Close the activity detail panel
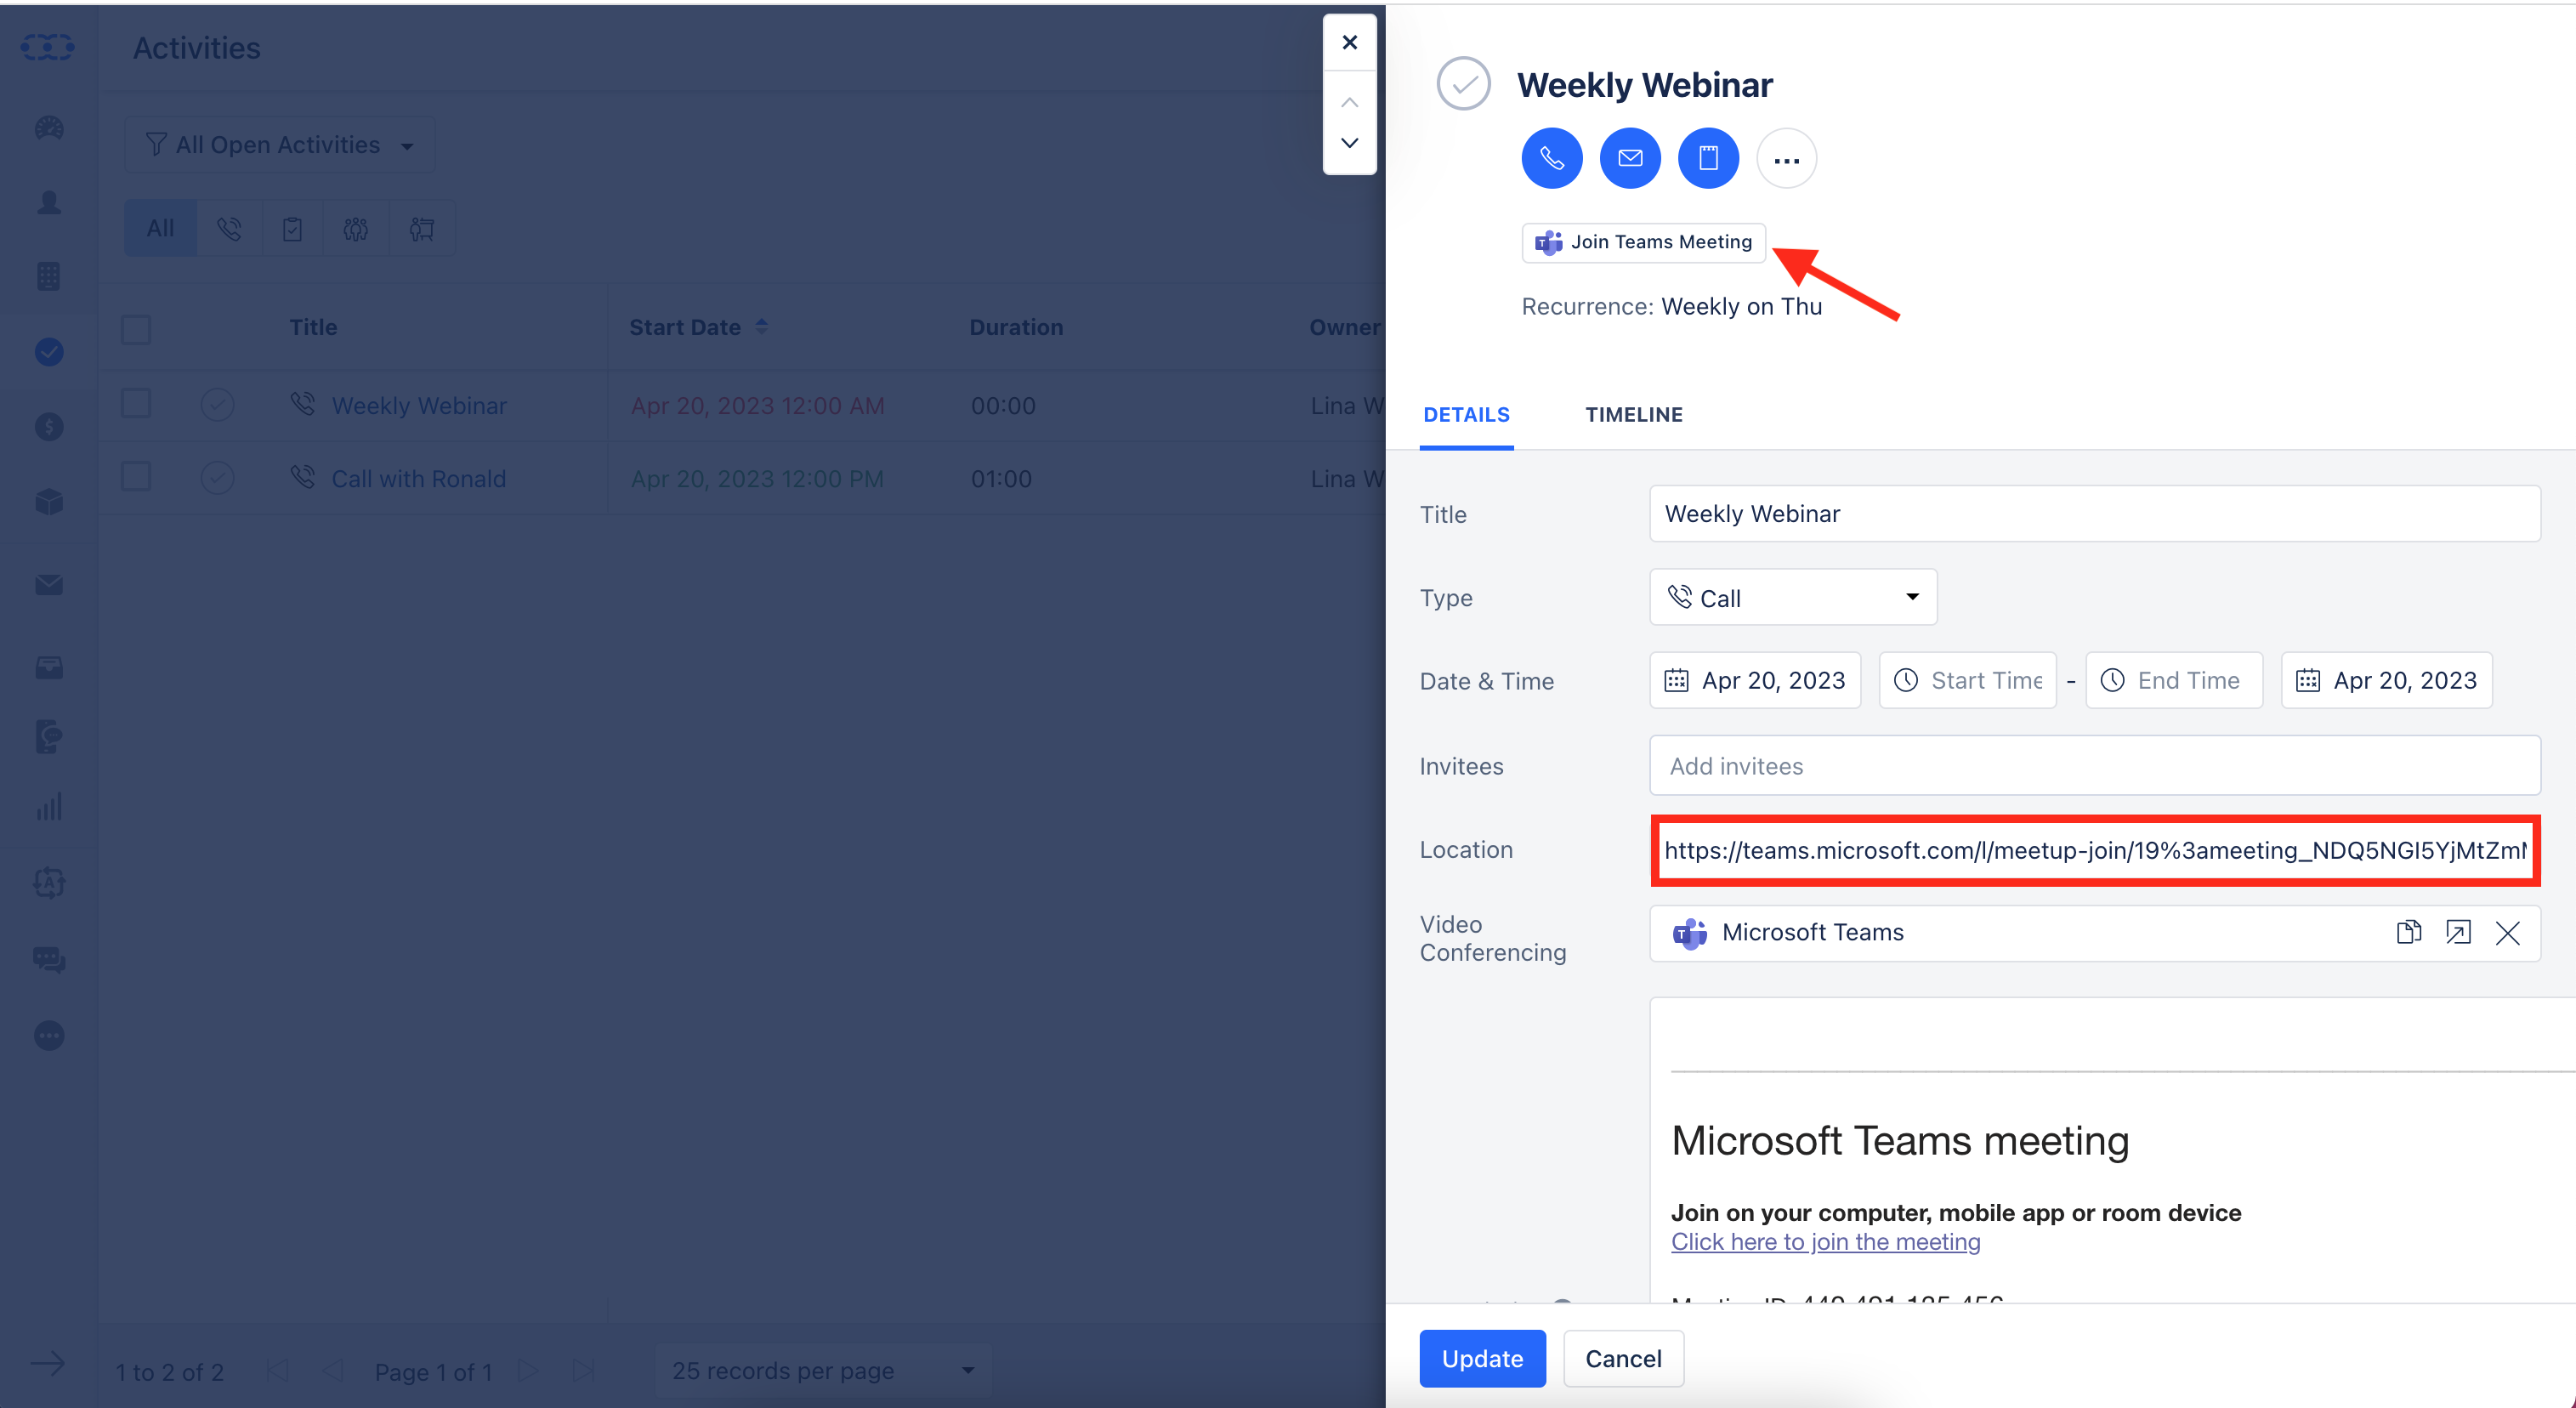 pos(1349,42)
